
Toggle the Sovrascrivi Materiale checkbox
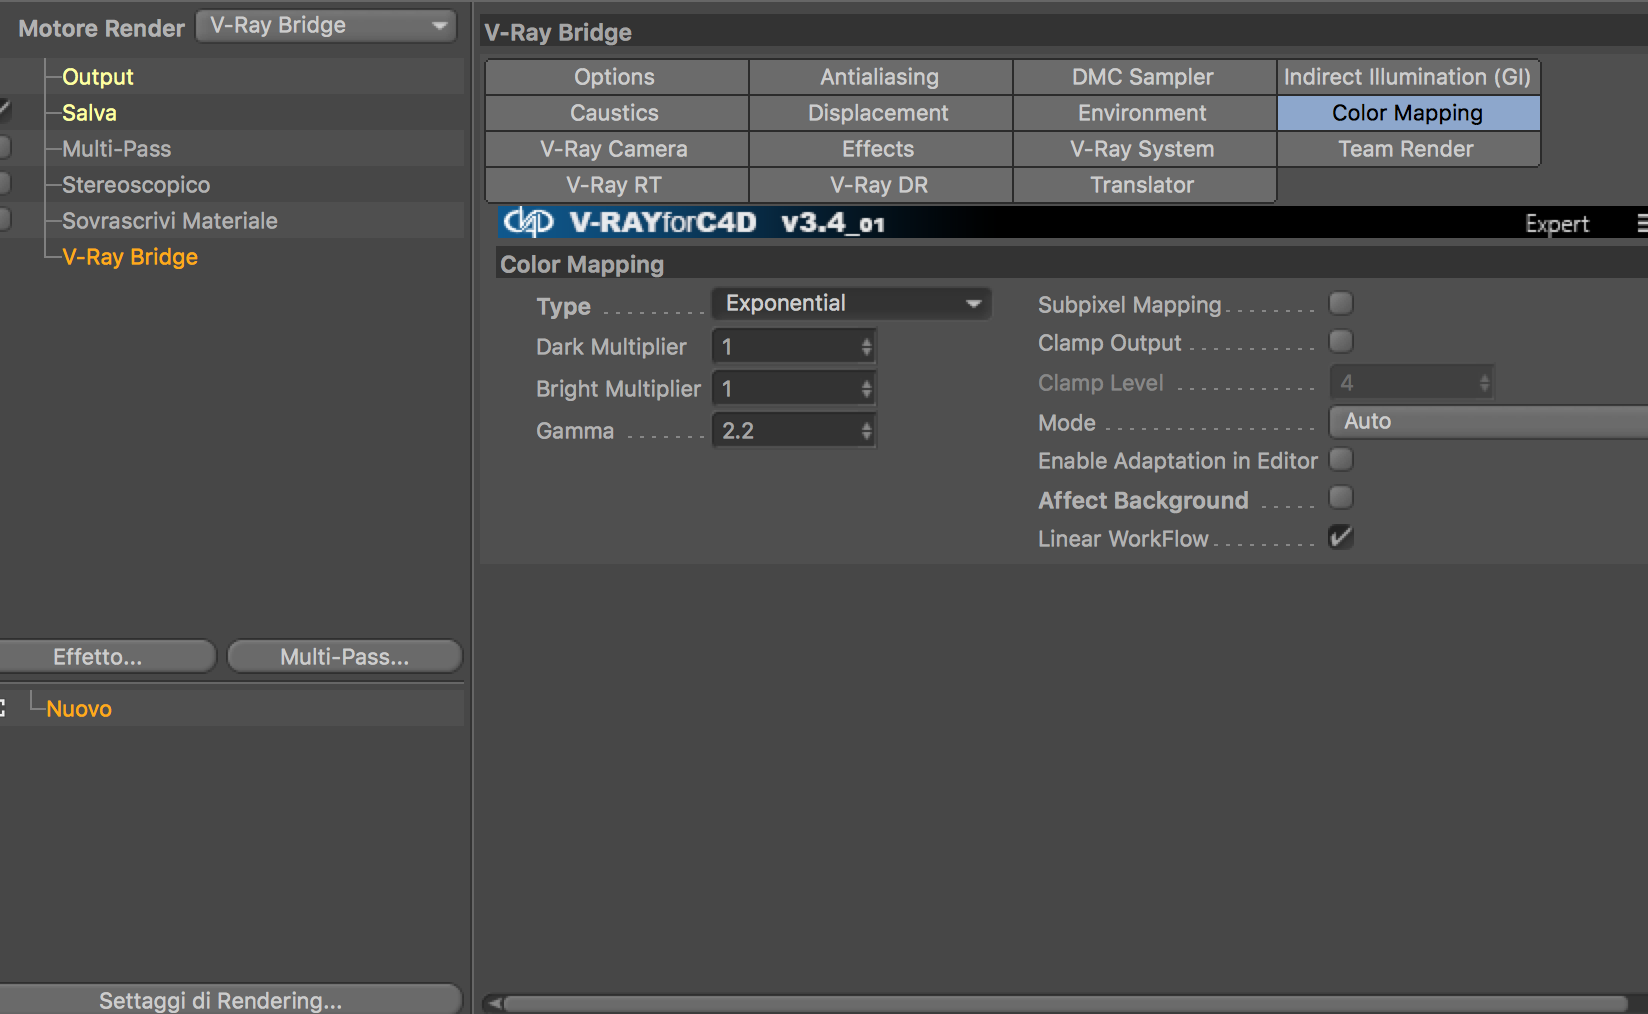4,219
